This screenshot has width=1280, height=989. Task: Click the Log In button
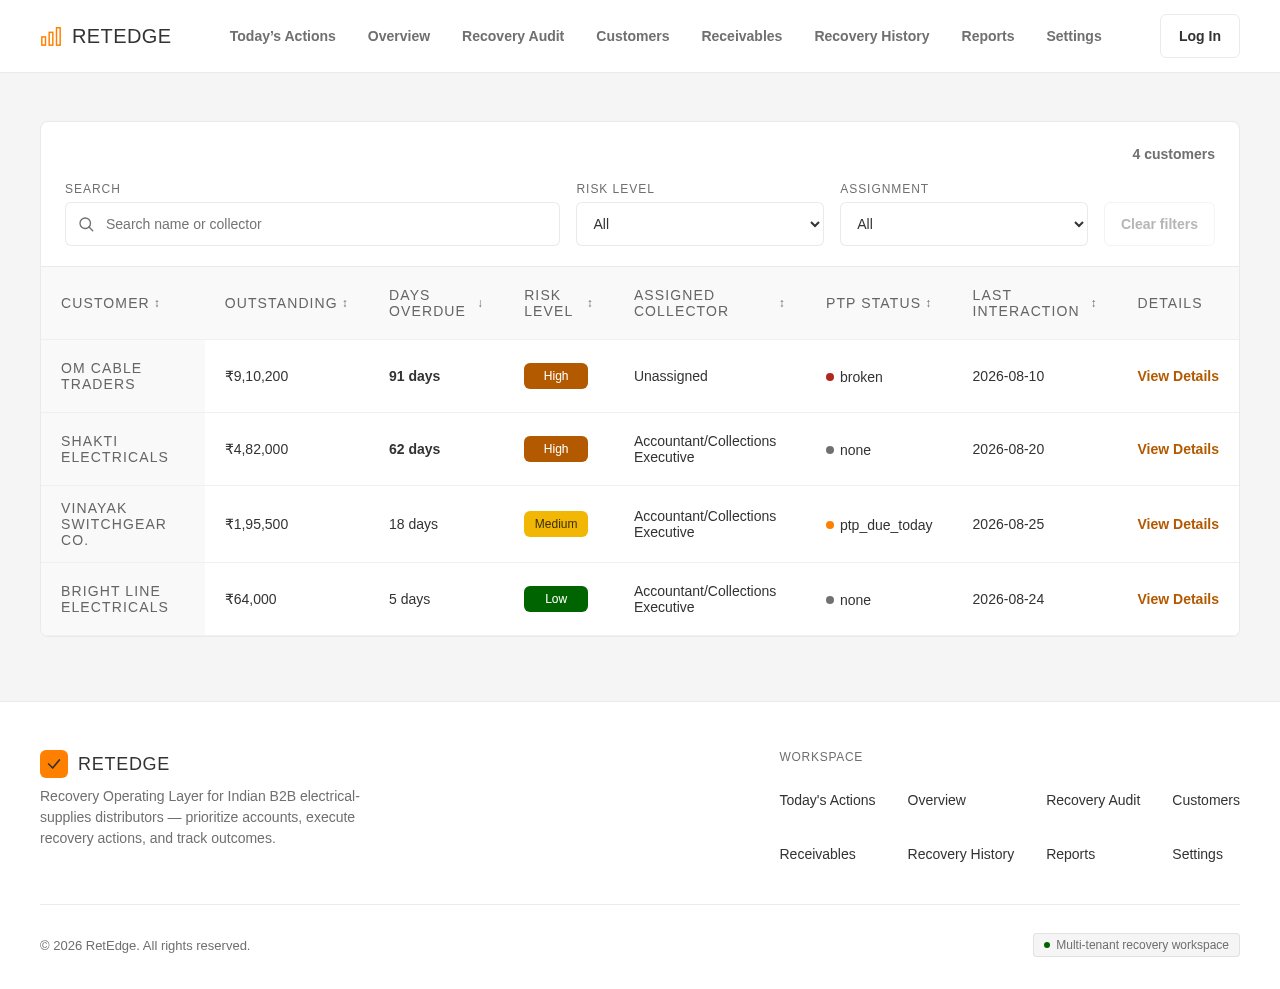click(1200, 36)
